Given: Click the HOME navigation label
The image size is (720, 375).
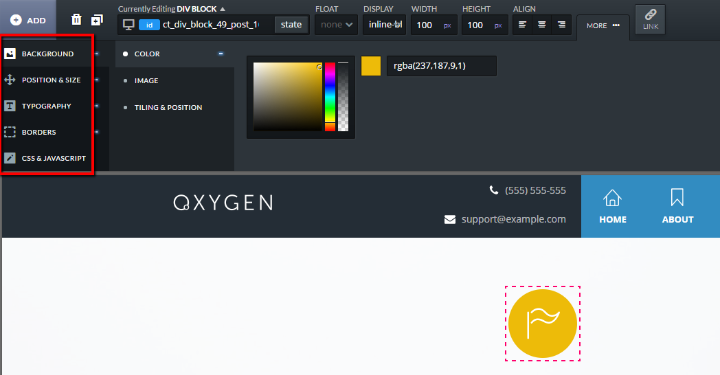Looking at the screenshot, I should (613, 219).
